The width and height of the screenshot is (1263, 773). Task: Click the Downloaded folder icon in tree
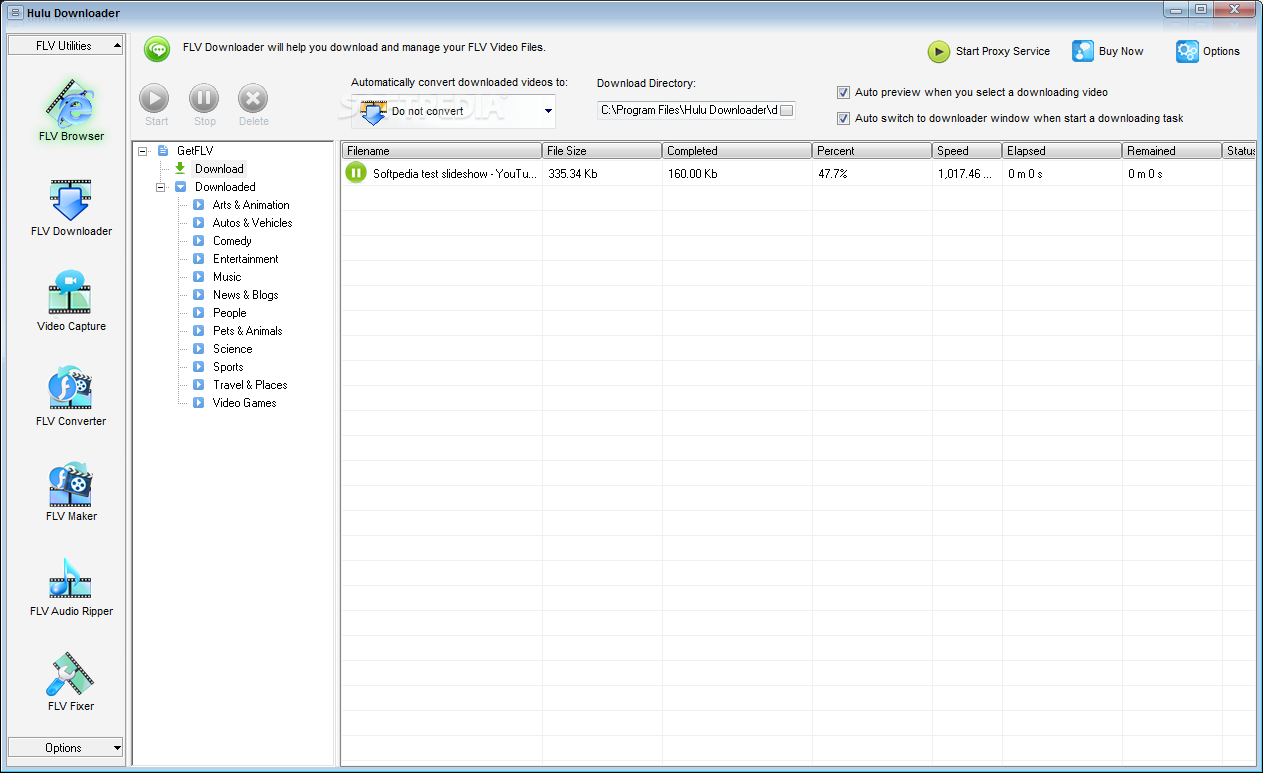tap(180, 187)
